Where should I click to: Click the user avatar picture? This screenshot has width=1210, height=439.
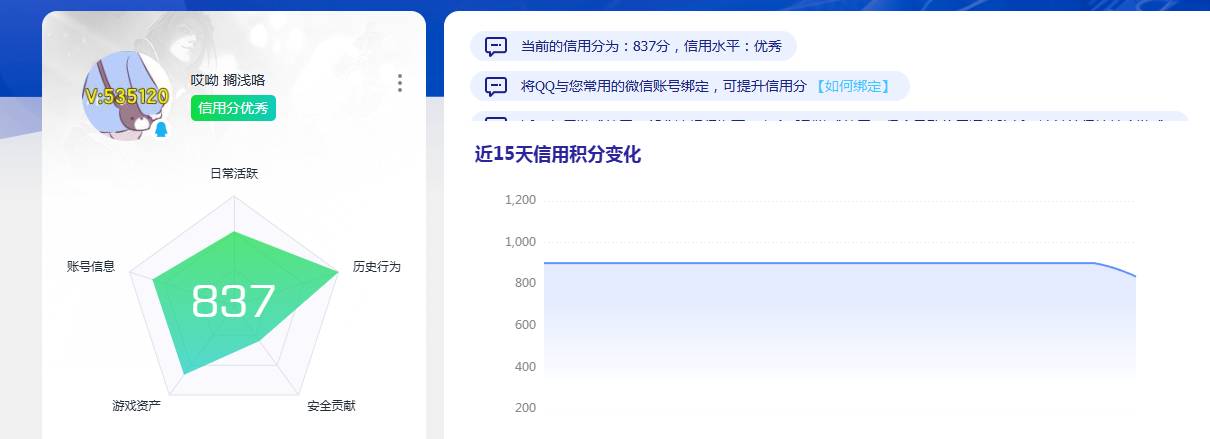coord(127,96)
